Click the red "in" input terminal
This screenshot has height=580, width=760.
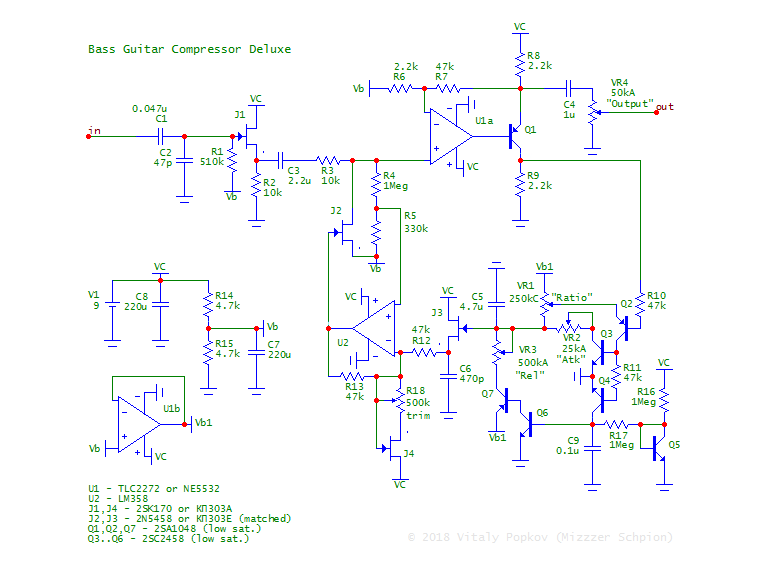click(90, 136)
